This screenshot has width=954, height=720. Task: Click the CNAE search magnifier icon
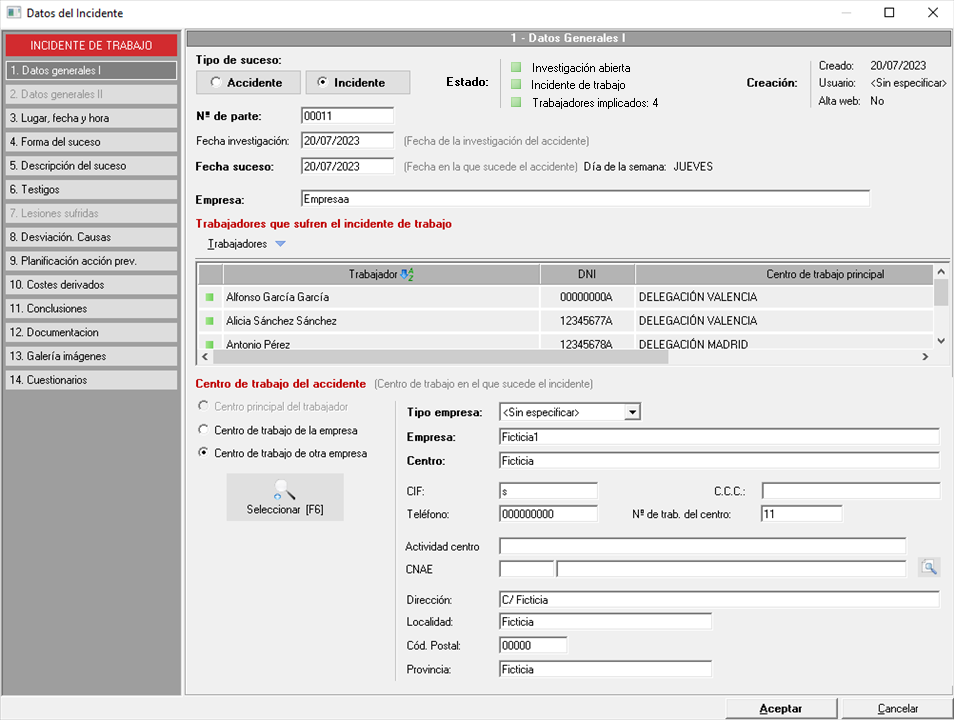929,568
